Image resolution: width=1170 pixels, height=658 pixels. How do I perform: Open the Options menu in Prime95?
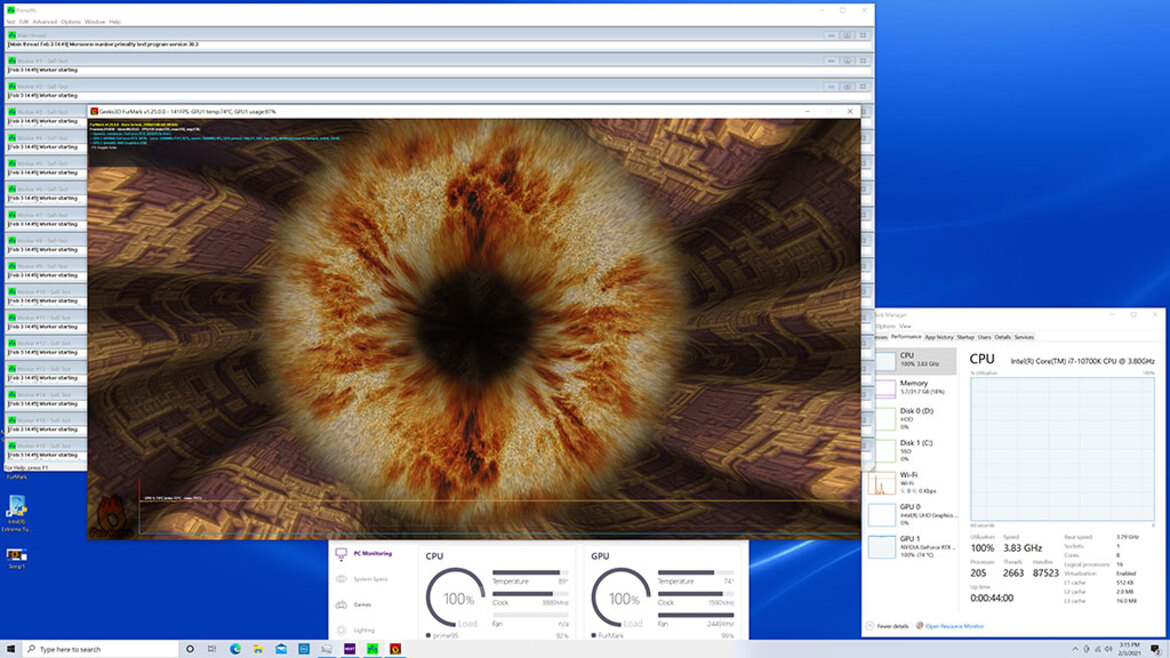click(x=71, y=22)
